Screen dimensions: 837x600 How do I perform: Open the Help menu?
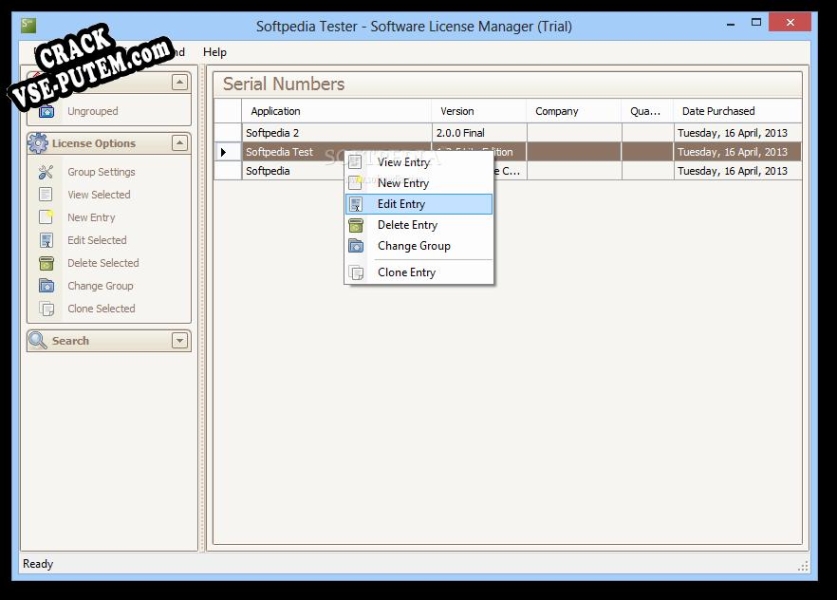pos(215,52)
